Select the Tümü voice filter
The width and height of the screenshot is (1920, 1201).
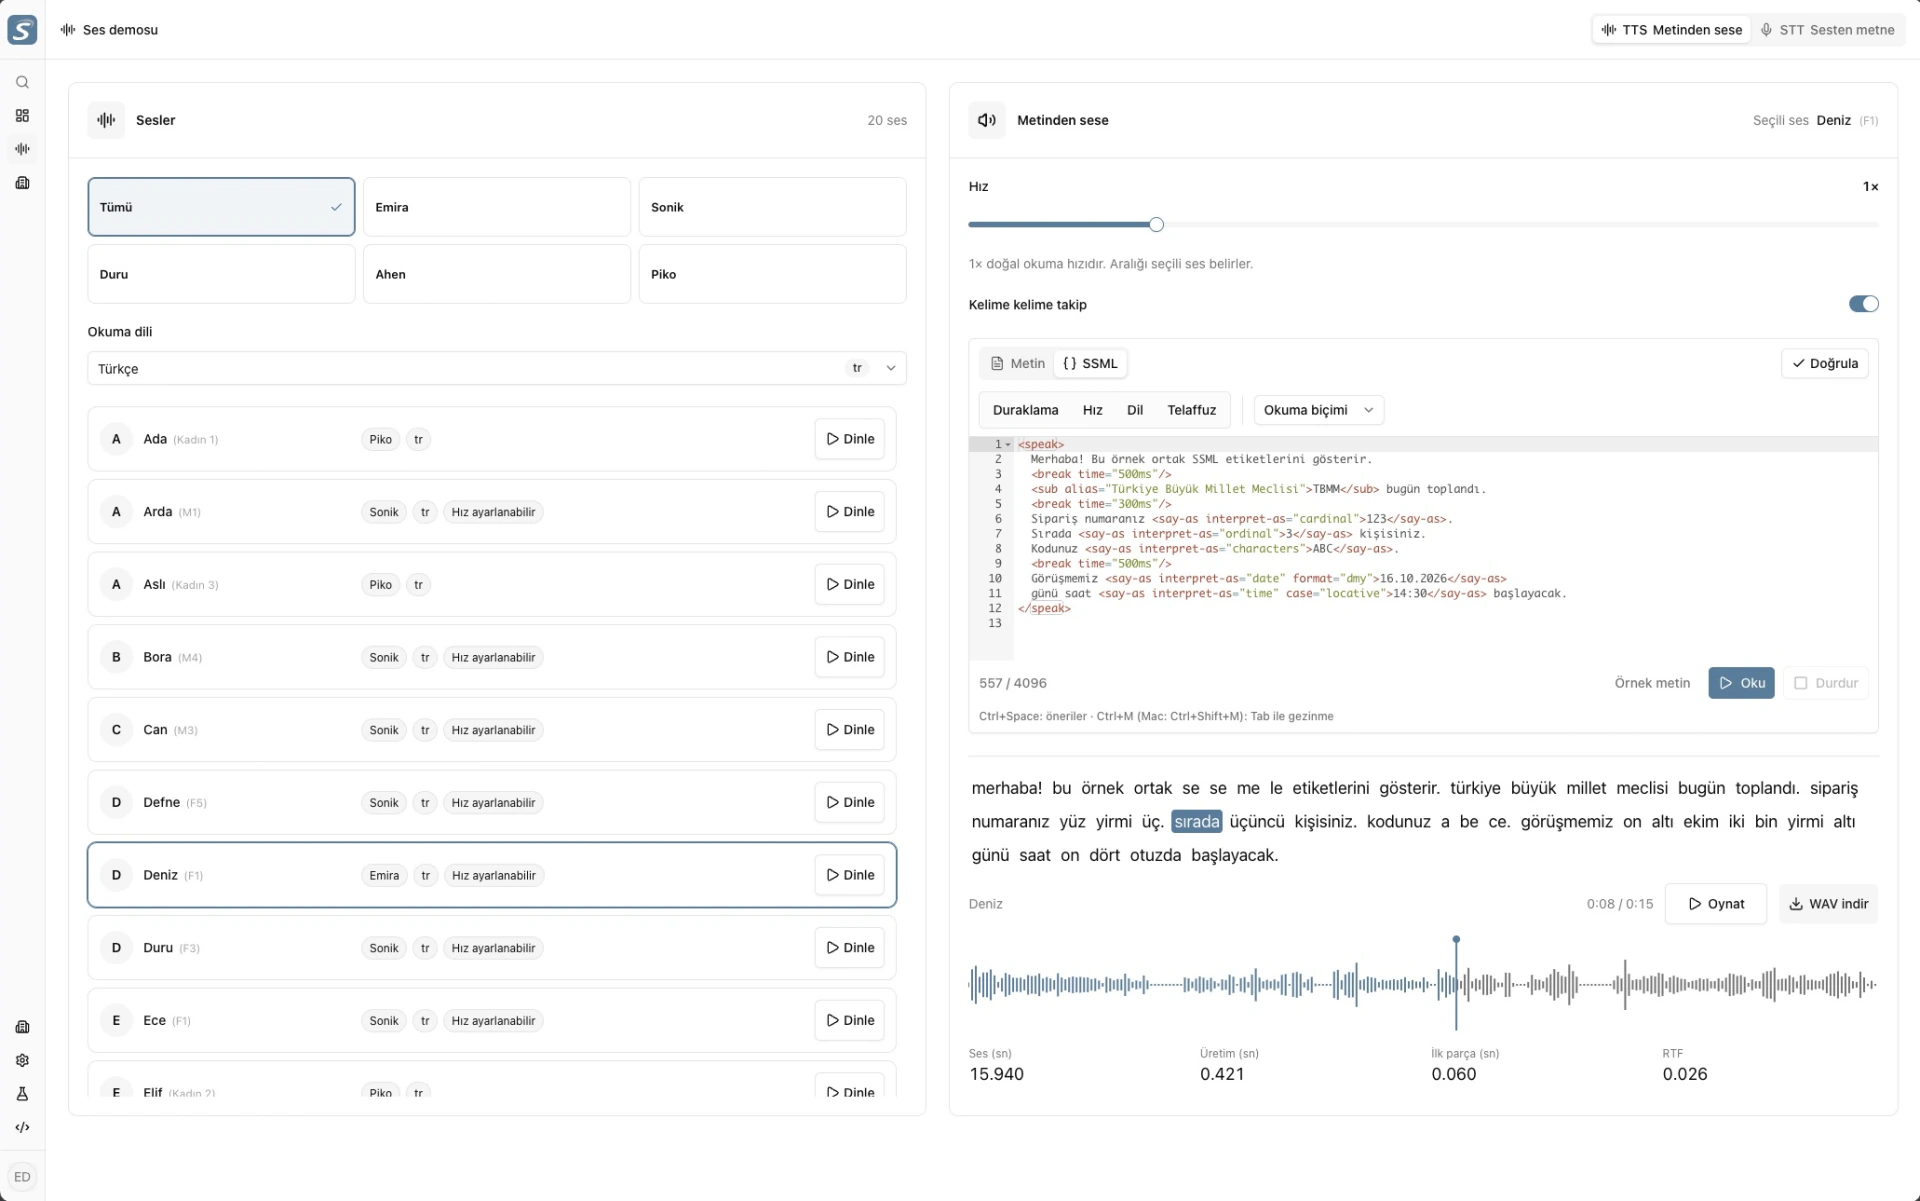coord(221,207)
